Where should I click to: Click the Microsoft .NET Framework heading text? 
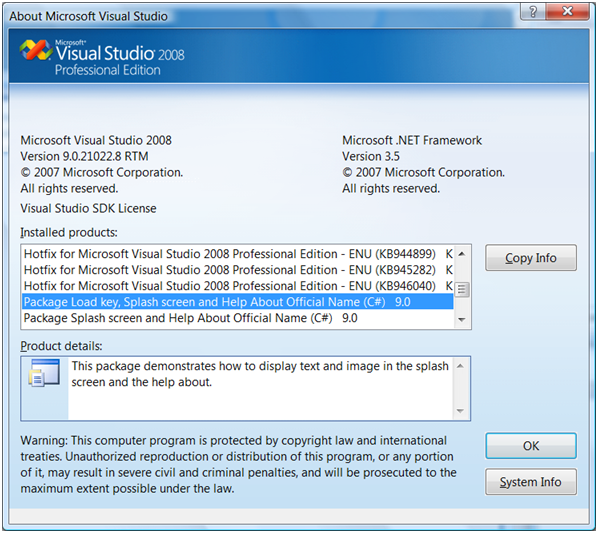point(412,140)
